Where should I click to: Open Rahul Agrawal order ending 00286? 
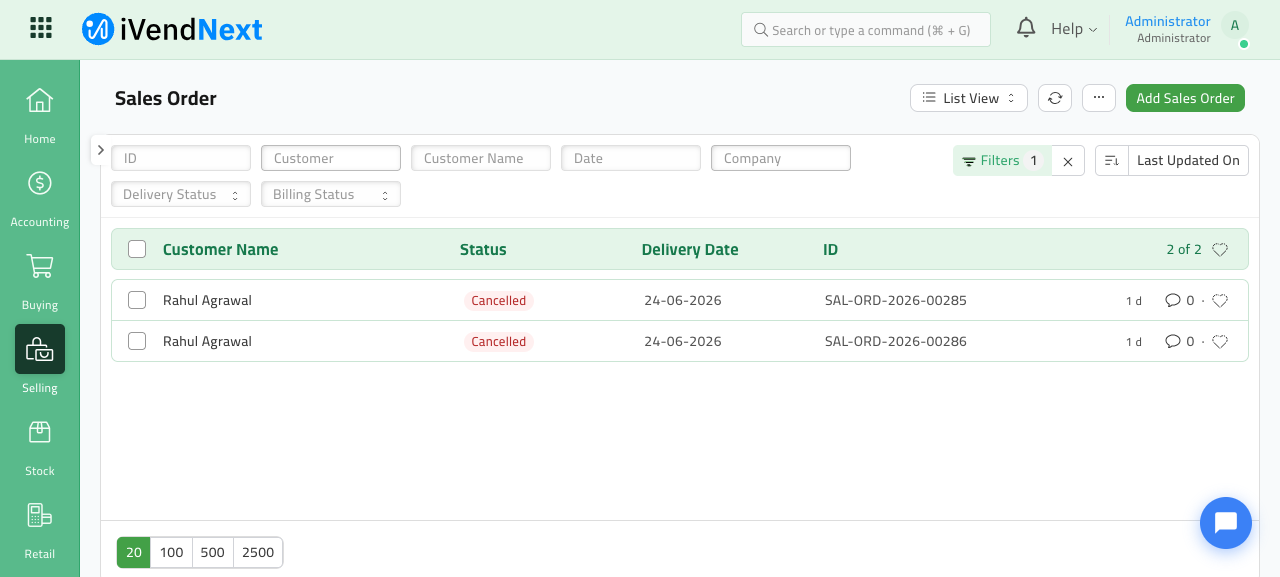207,342
